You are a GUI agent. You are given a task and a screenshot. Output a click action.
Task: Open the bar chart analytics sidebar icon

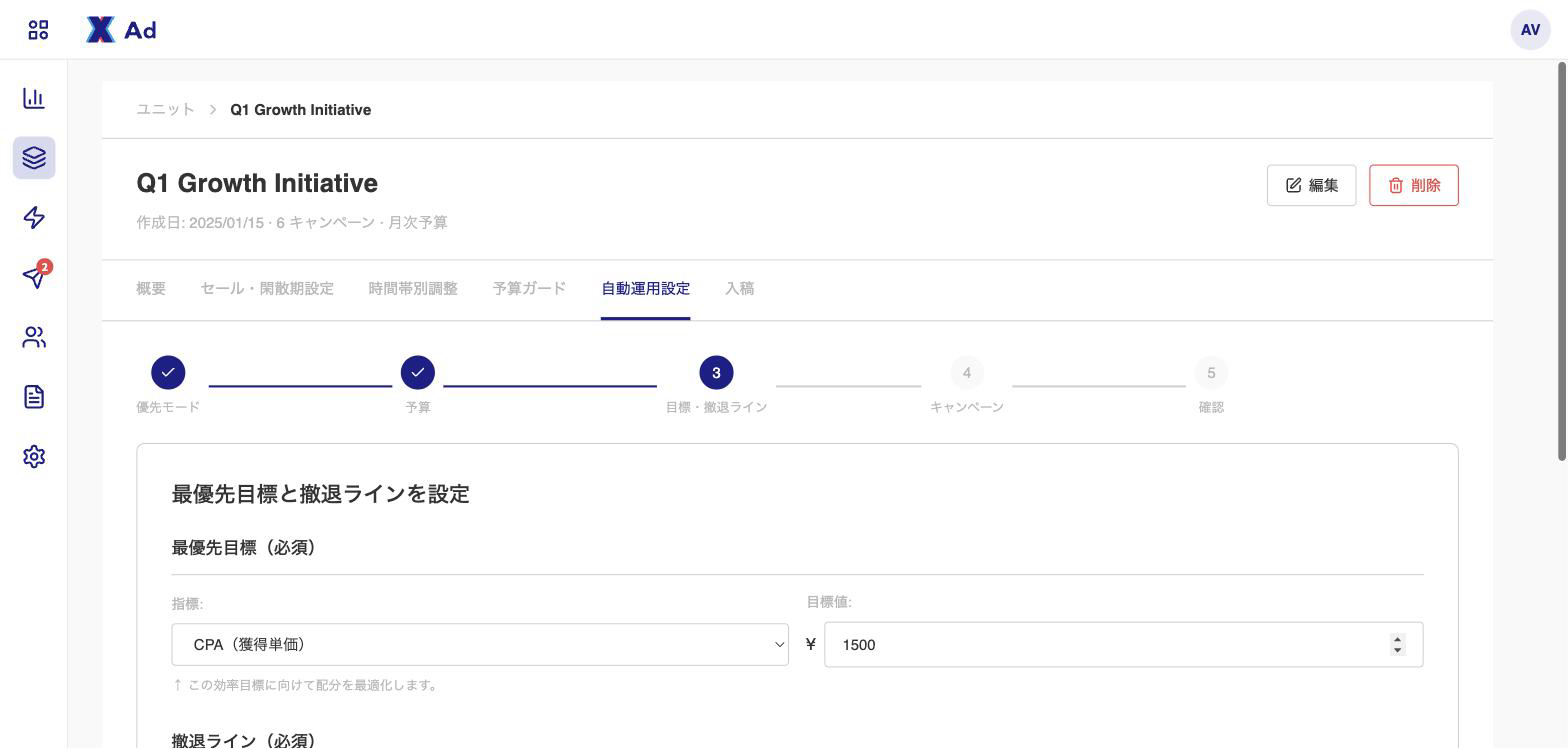coord(34,98)
